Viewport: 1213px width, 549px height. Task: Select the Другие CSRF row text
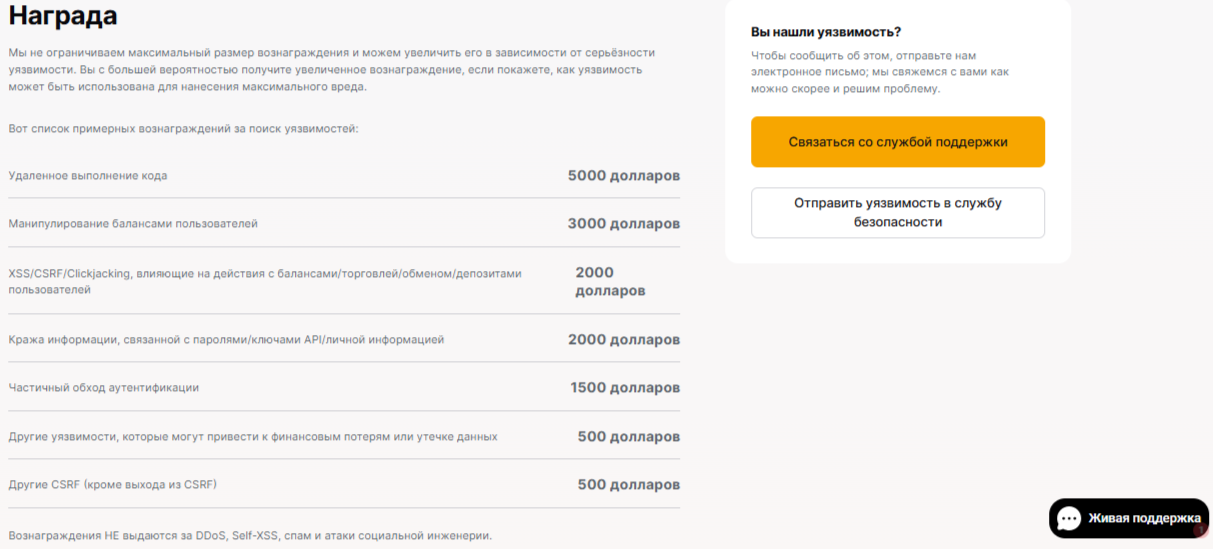pyautogui.click(x=113, y=485)
